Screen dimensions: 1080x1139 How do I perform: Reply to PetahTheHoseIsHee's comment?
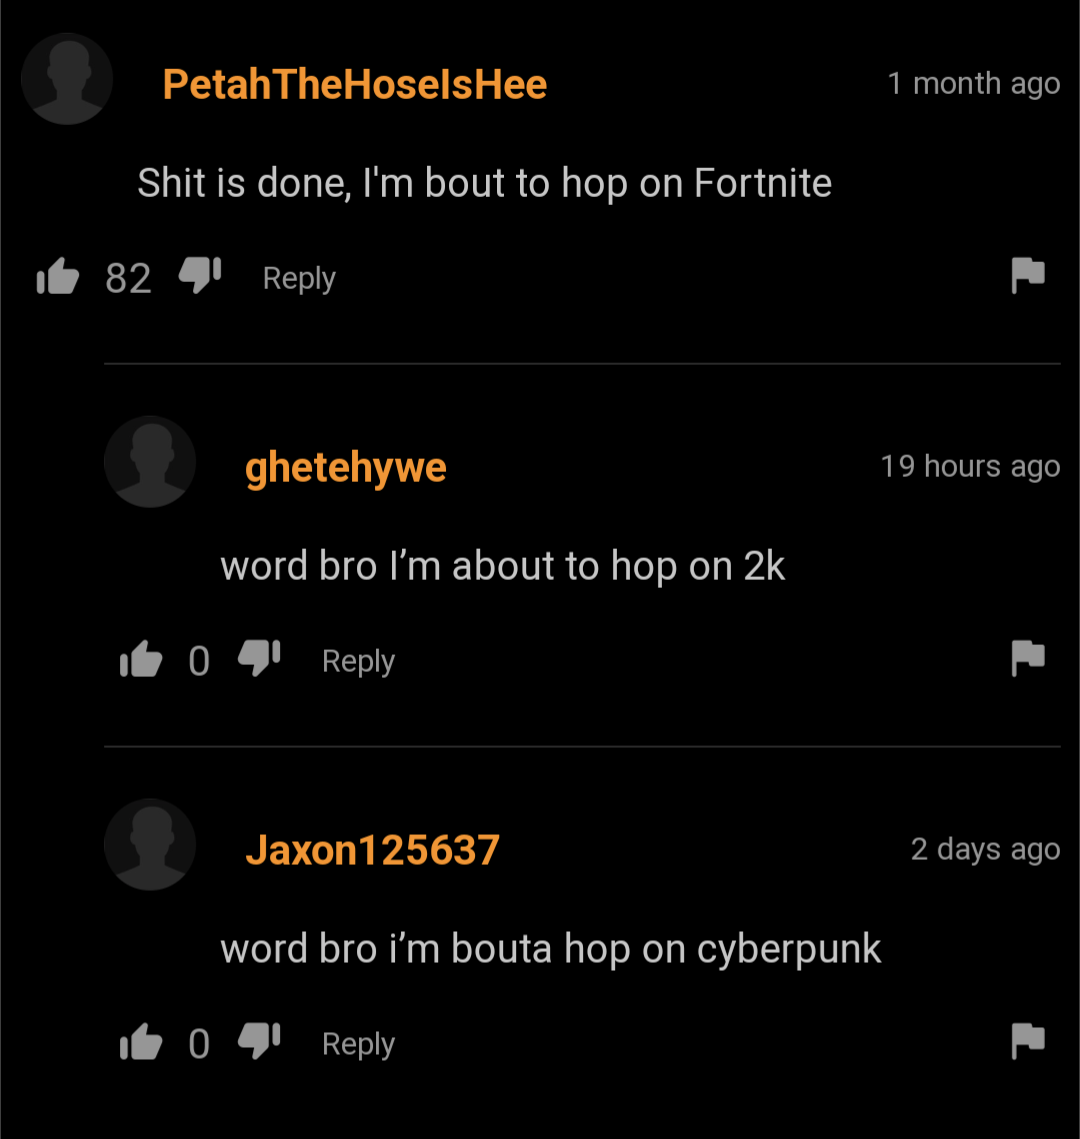tap(299, 279)
